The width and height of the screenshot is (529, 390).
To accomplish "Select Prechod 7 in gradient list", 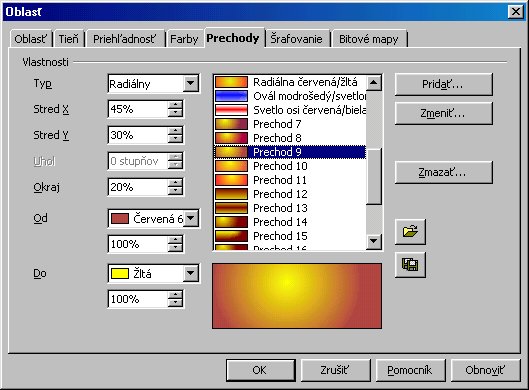I will 290,124.
